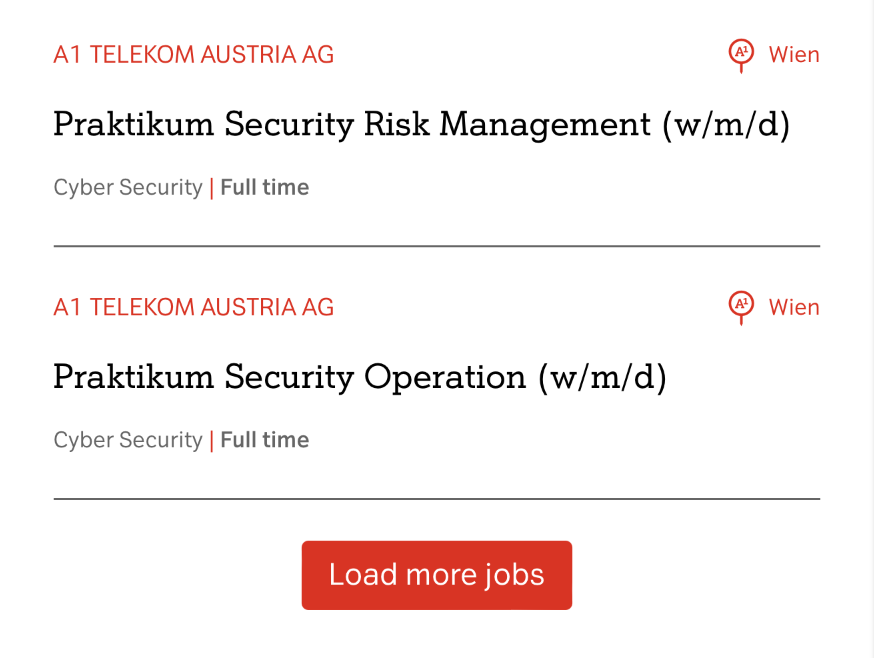Click Full time label under Security Operation job
Image resolution: width=874 pixels, height=658 pixels.
point(265,440)
